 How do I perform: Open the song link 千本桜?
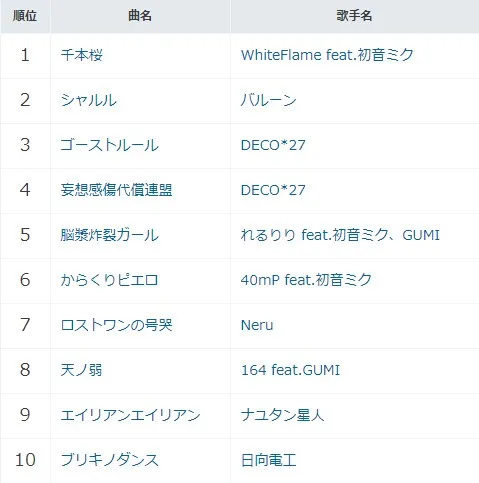(x=81, y=55)
